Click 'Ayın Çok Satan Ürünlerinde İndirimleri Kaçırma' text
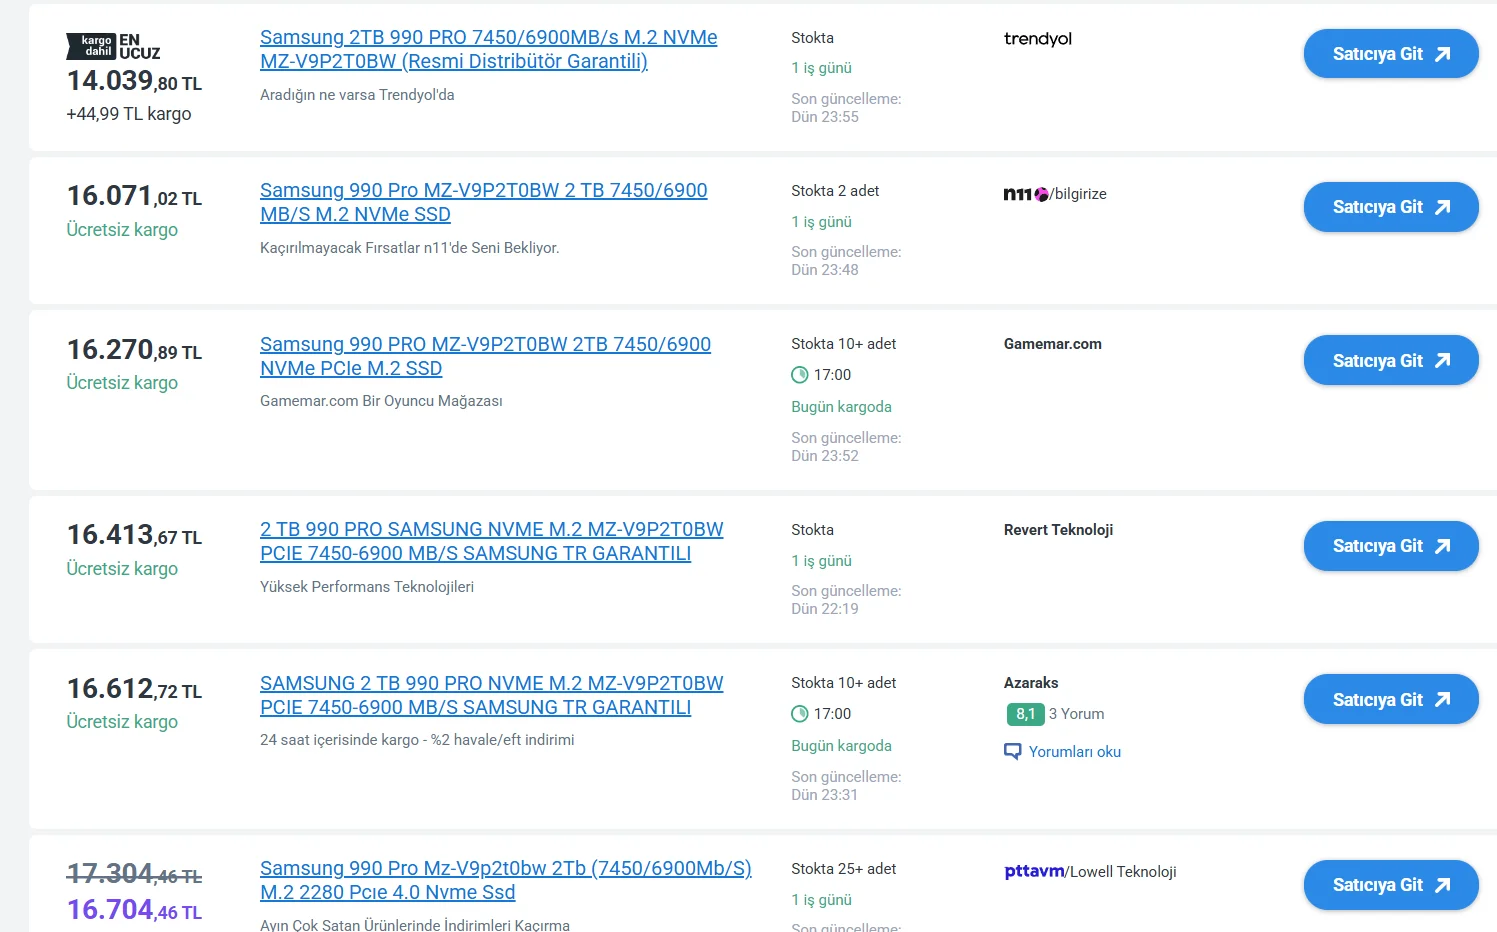1497x932 pixels. 415,925
